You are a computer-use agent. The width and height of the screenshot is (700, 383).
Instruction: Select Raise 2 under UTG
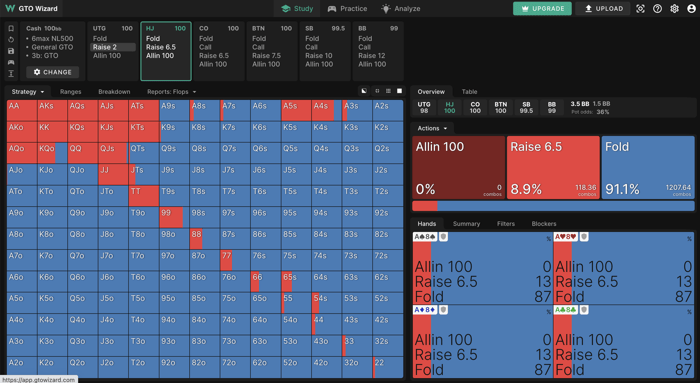click(x=113, y=47)
